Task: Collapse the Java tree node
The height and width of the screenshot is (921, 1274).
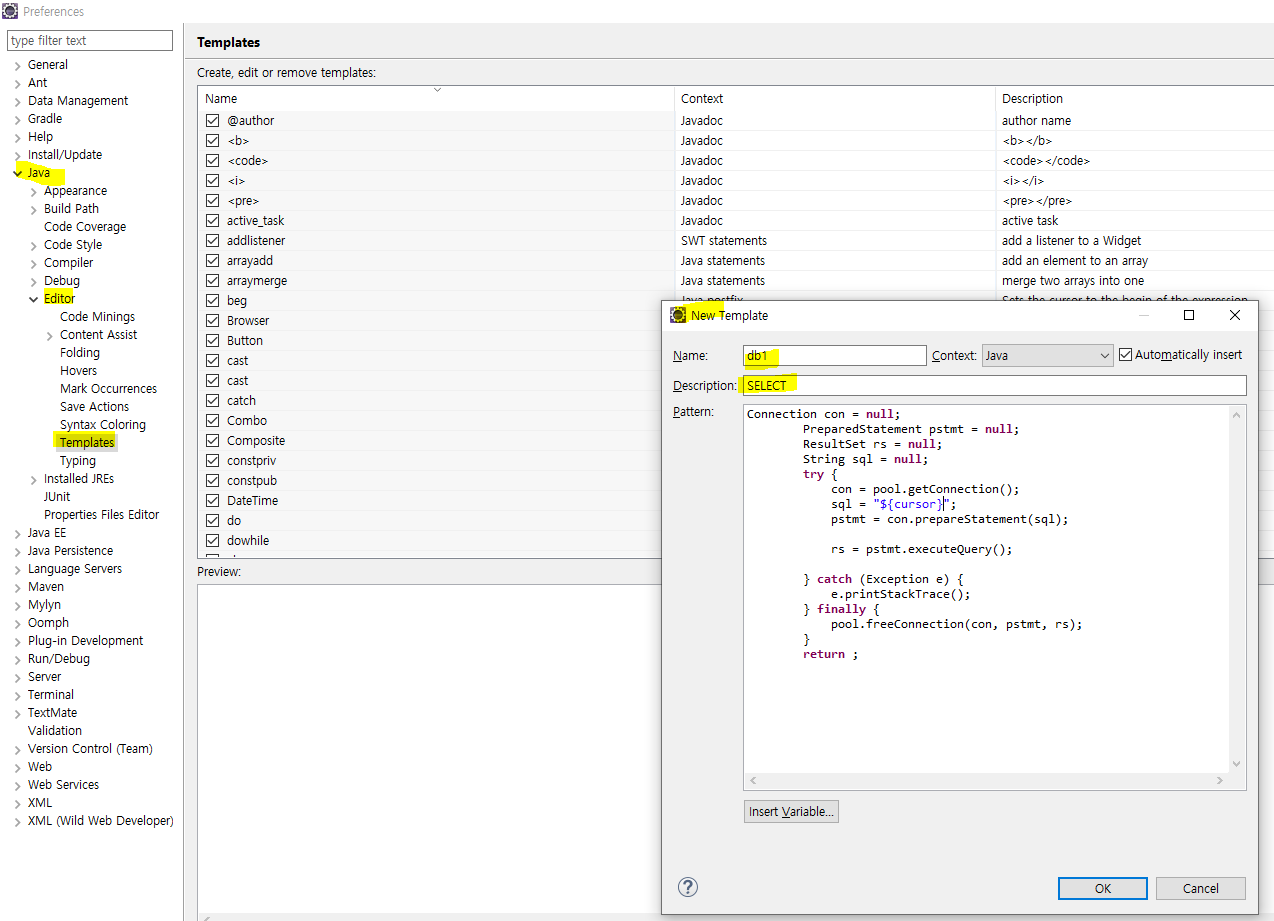Action: 18,173
